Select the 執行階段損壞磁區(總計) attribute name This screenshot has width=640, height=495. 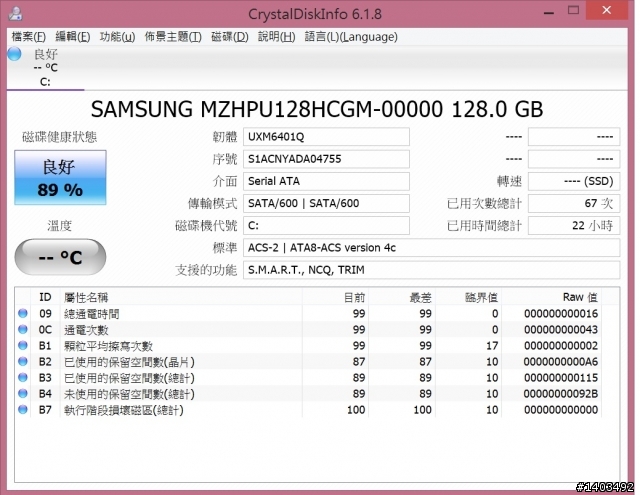coord(124,410)
